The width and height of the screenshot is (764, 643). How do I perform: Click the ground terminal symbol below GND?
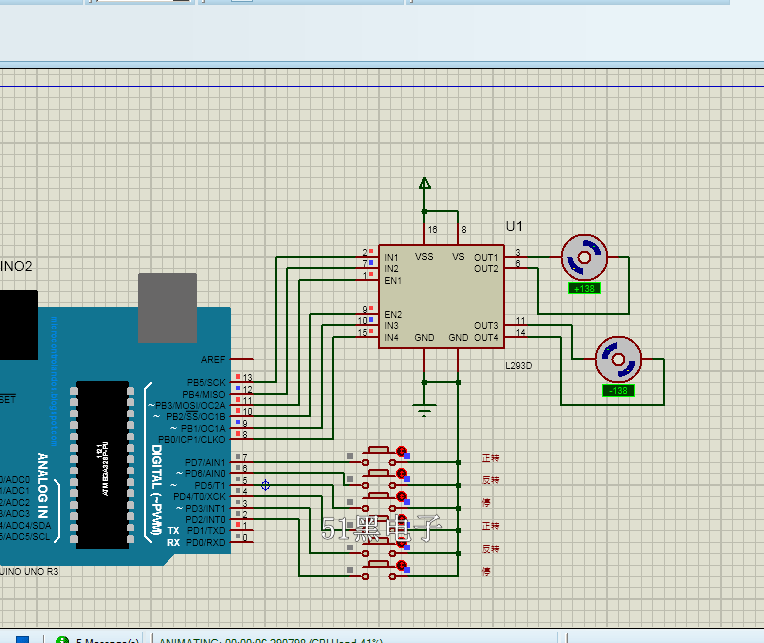[424, 410]
